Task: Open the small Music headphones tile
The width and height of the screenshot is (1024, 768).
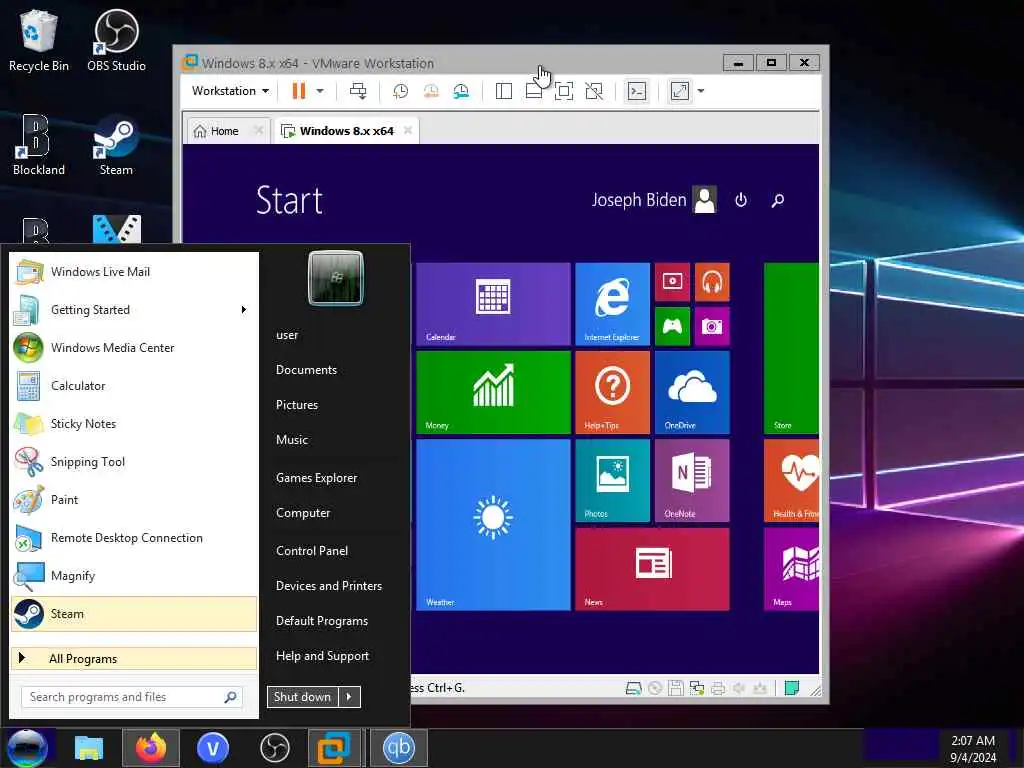Action: point(712,281)
